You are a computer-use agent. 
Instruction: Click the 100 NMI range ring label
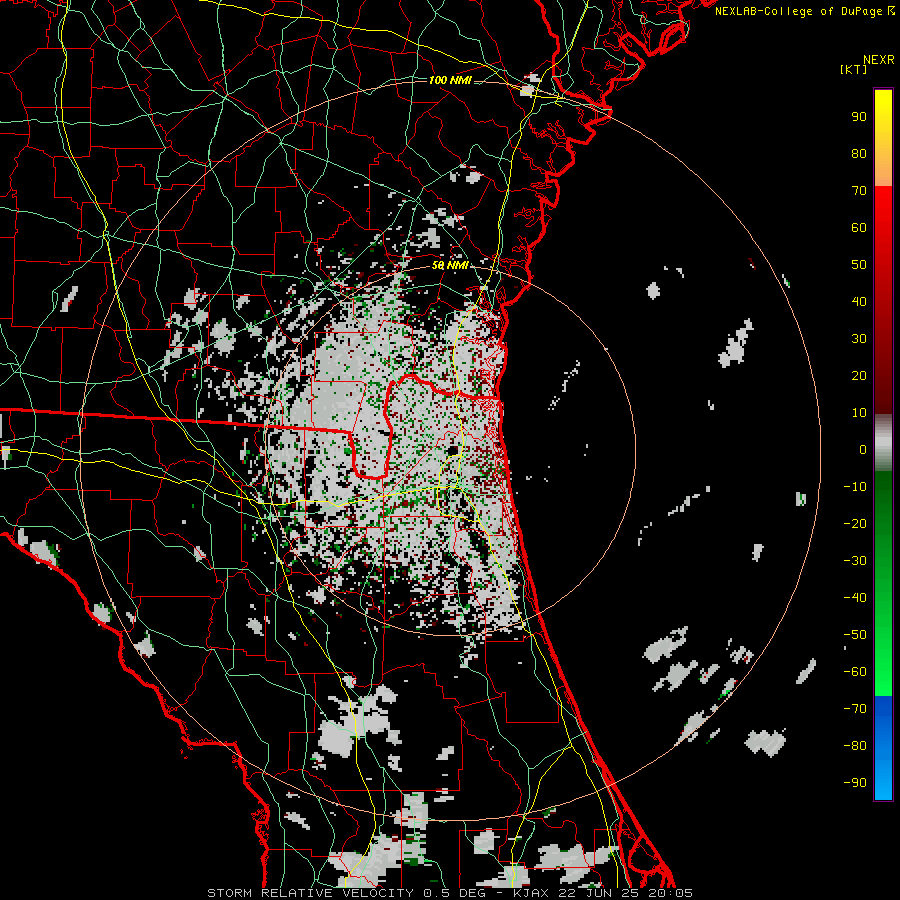tap(450, 80)
